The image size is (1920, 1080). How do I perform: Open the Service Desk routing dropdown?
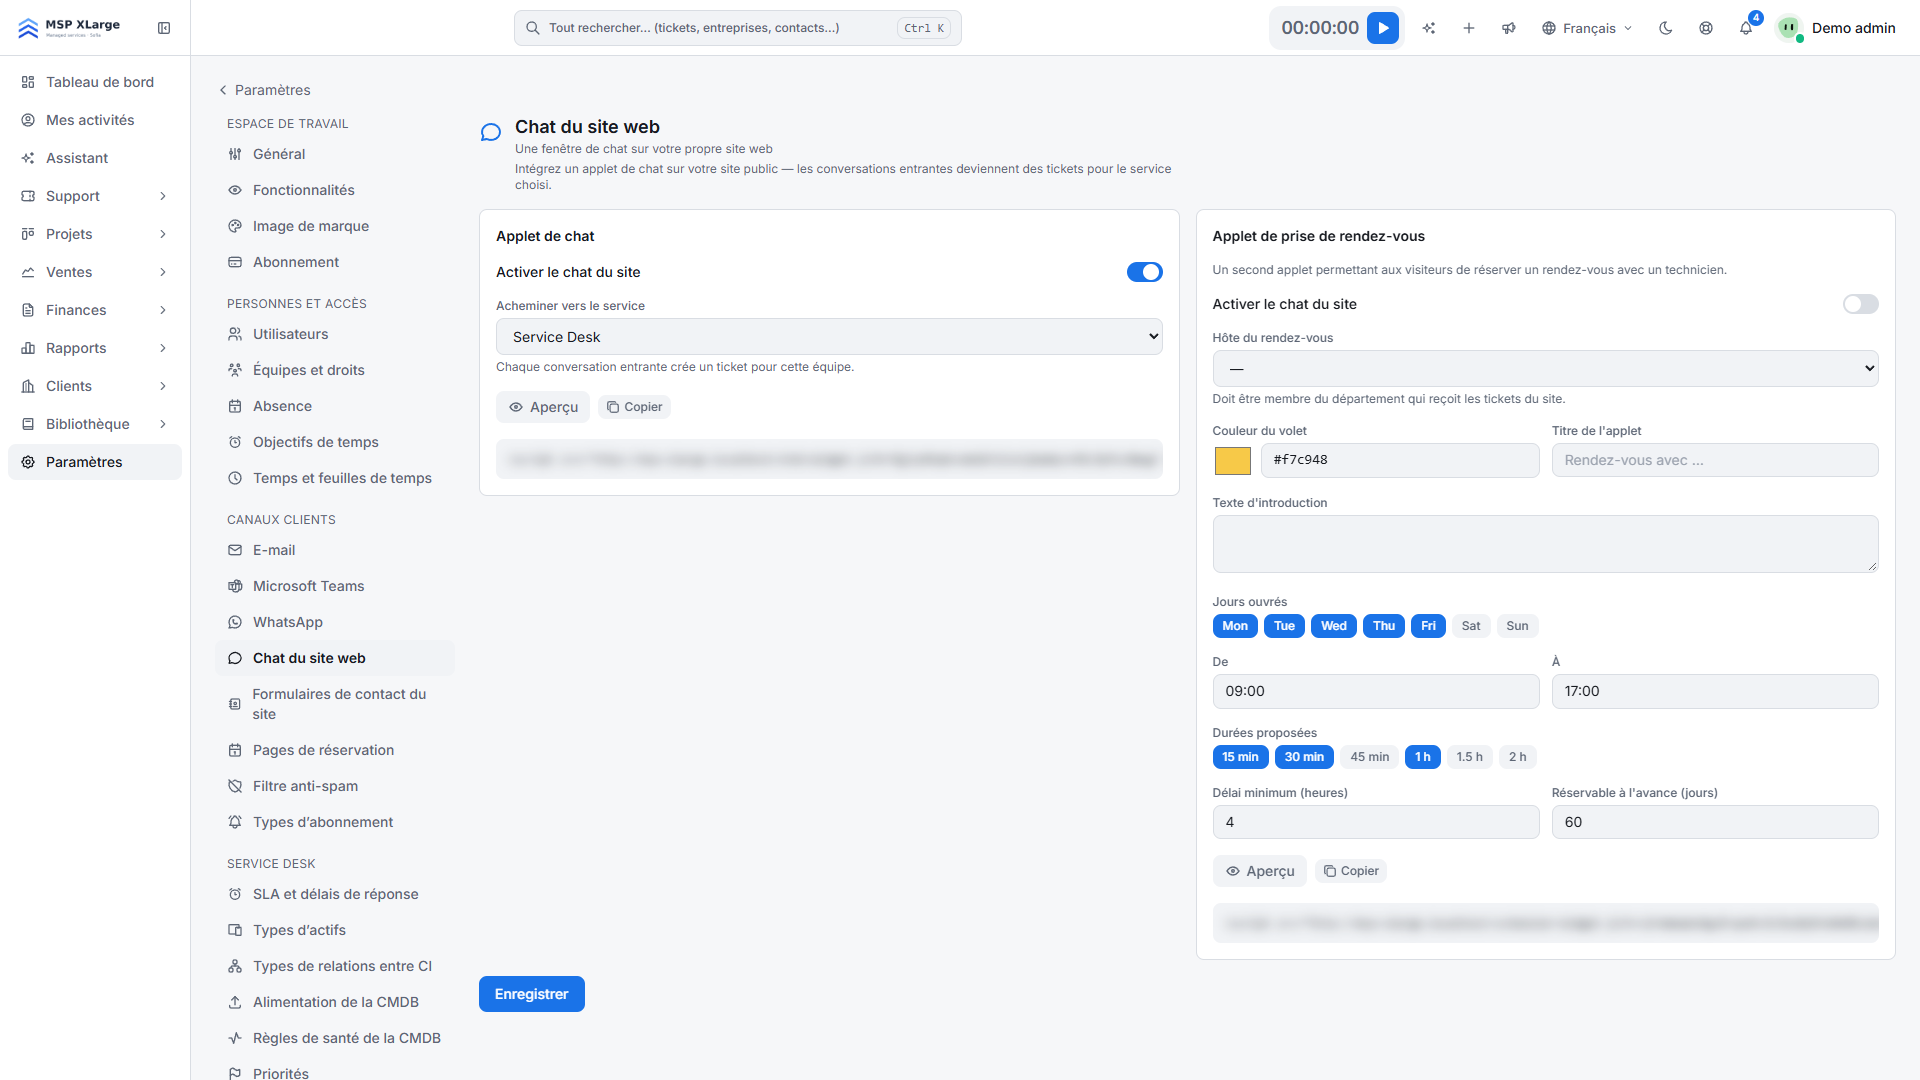(x=829, y=337)
